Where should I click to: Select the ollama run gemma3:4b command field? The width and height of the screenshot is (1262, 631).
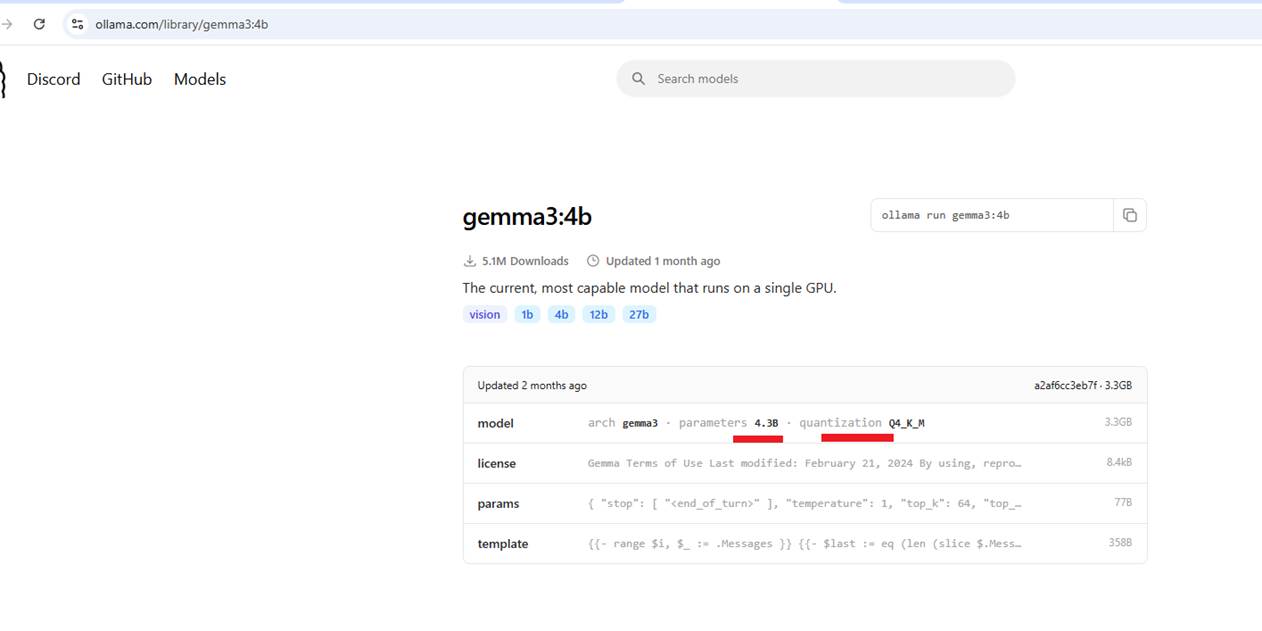click(x=992, y=215)
